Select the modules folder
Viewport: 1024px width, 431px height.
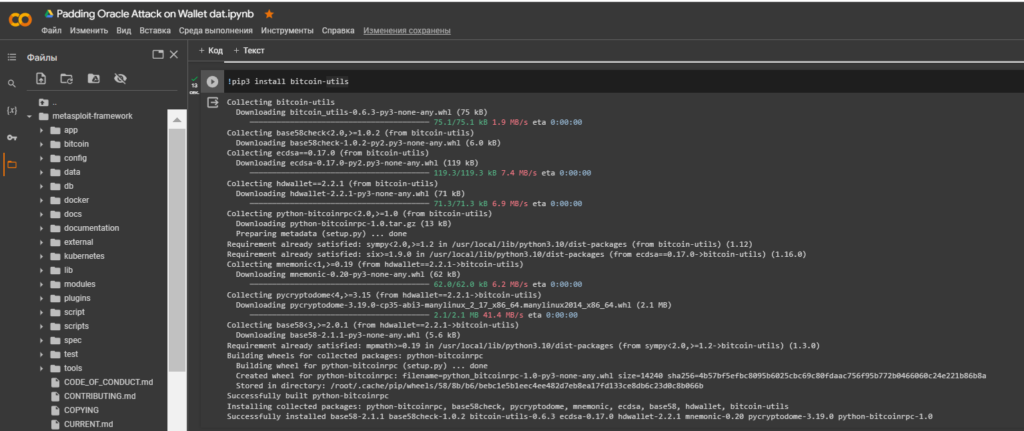(80, 284)
